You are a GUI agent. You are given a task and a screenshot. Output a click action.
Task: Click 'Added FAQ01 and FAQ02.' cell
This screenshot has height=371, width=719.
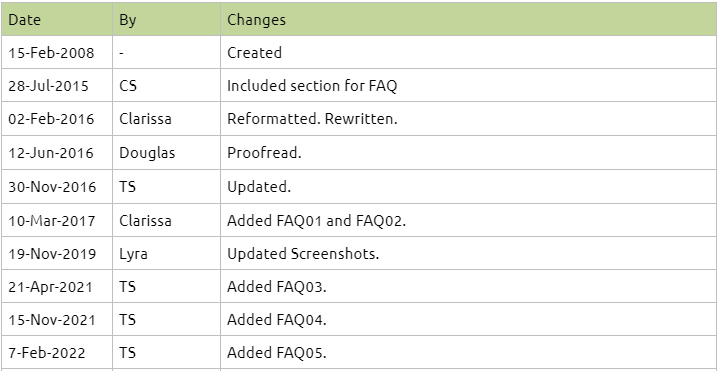pos(469,220)
